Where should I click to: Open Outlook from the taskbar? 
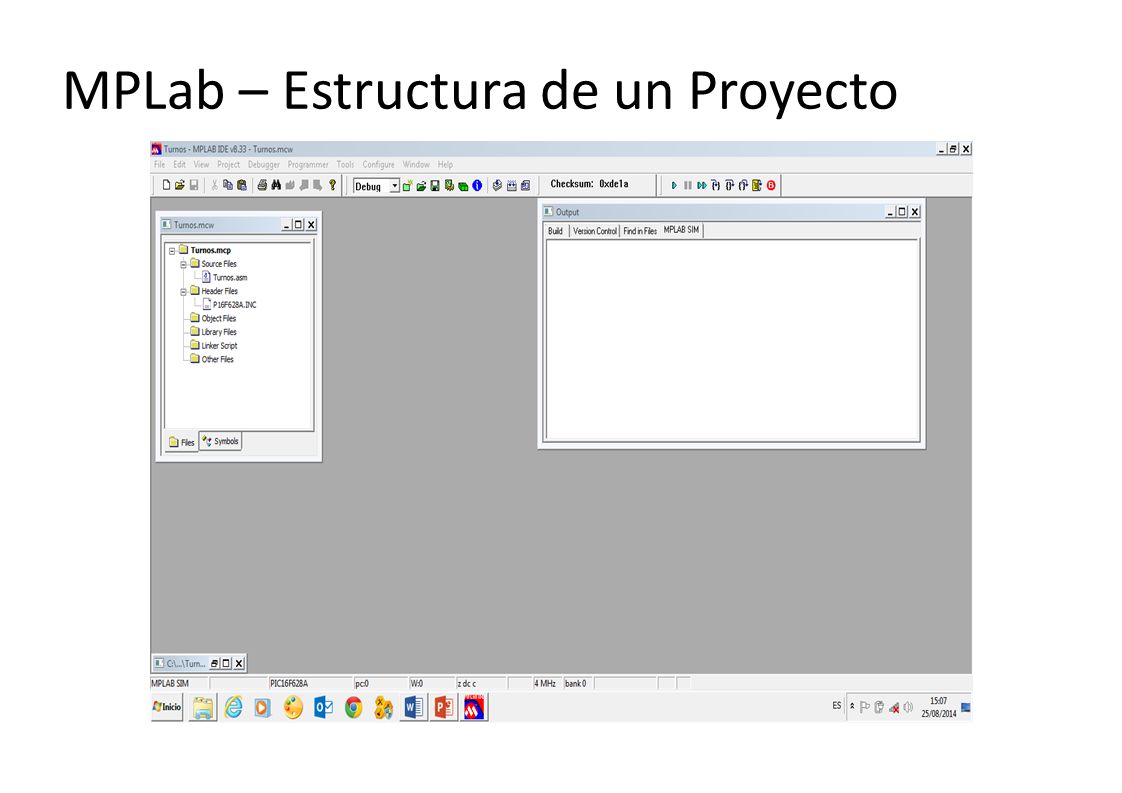tap(323, 708)
